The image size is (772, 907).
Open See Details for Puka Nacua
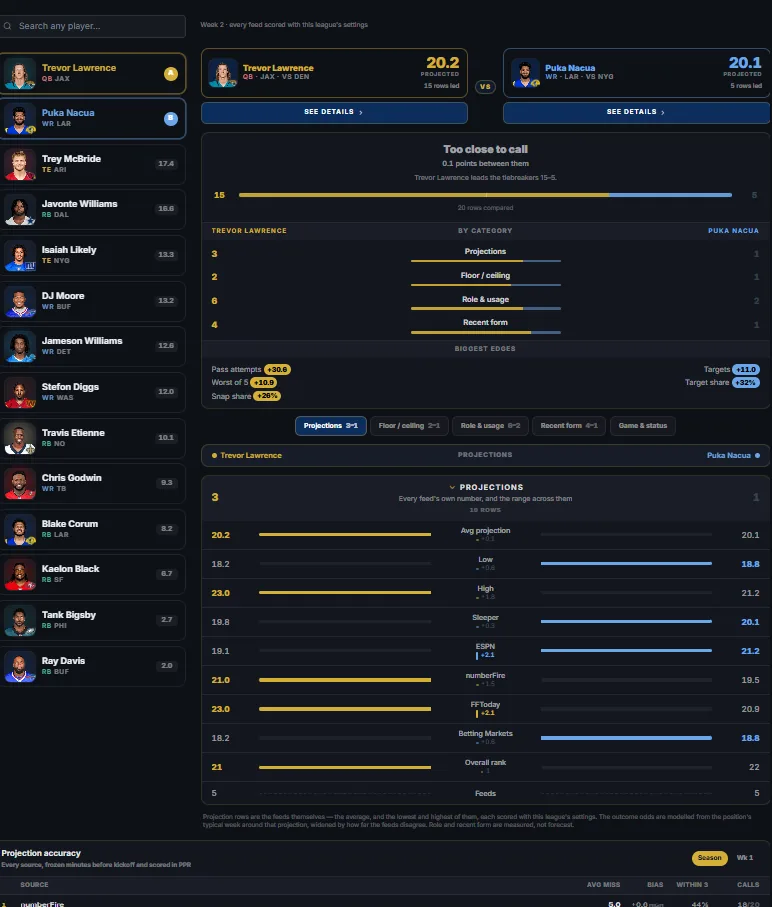636,112
